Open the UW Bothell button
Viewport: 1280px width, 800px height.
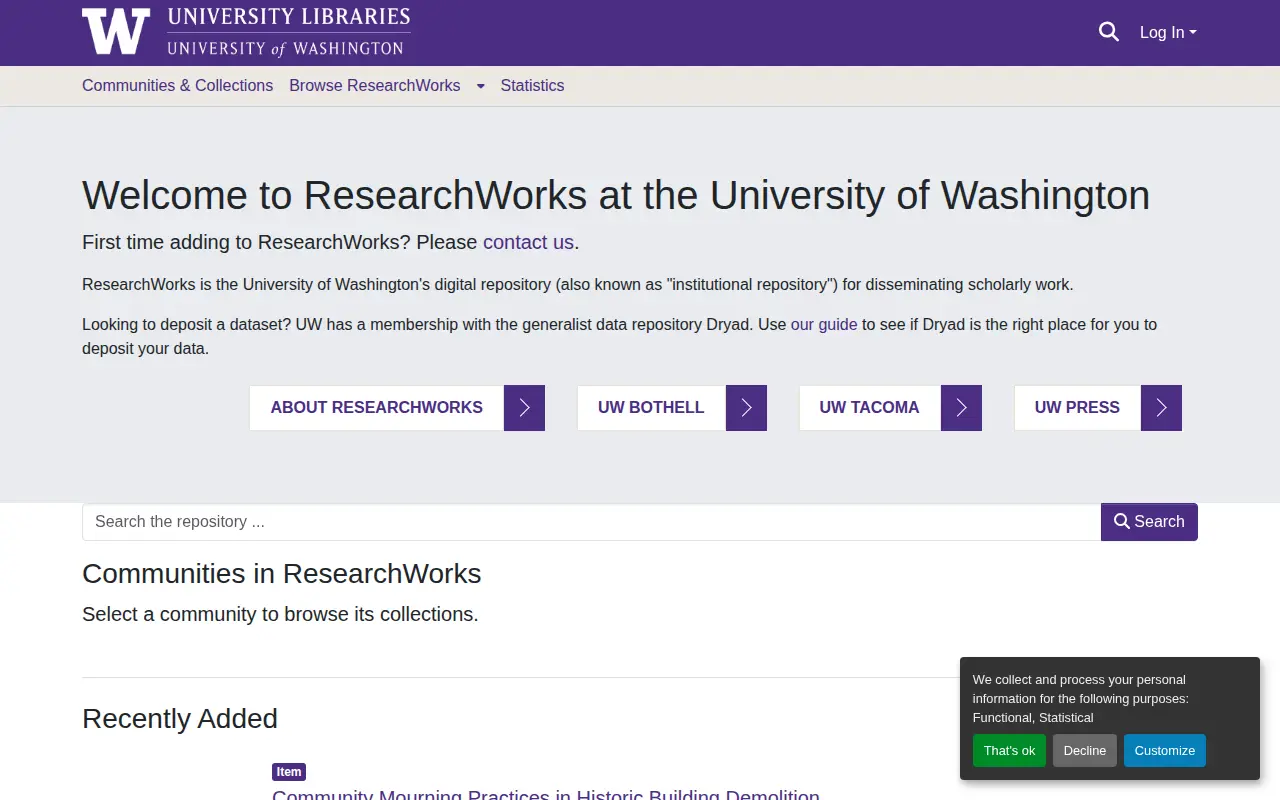click(x=651, y=408)
